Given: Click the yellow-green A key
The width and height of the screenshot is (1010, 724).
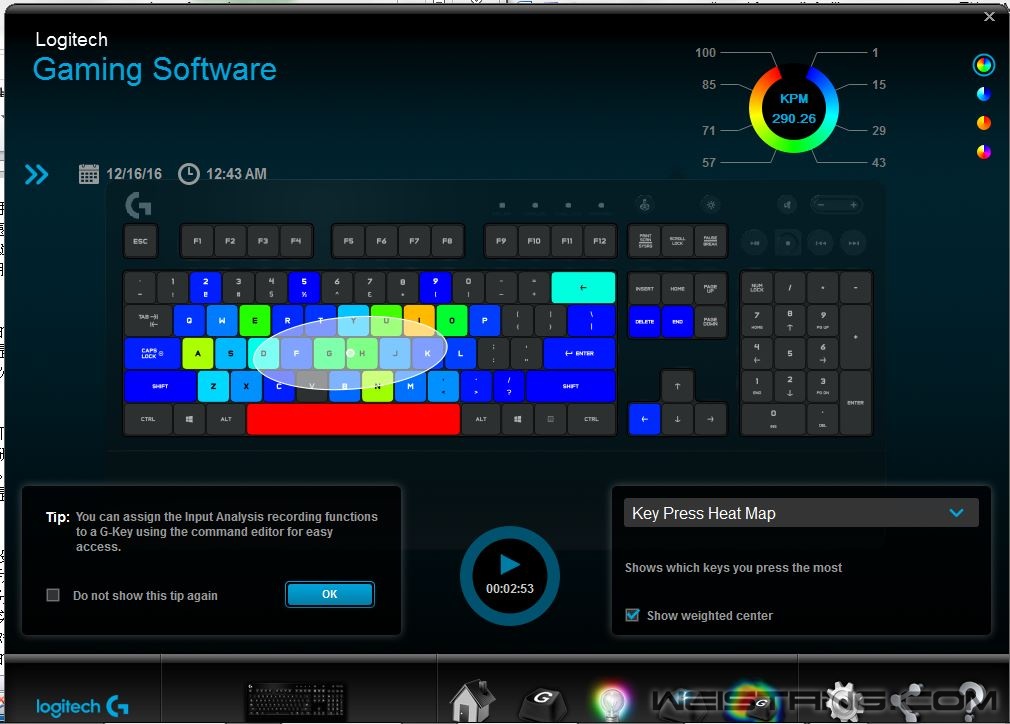Looking at the screenshot, I should (198, 354).
